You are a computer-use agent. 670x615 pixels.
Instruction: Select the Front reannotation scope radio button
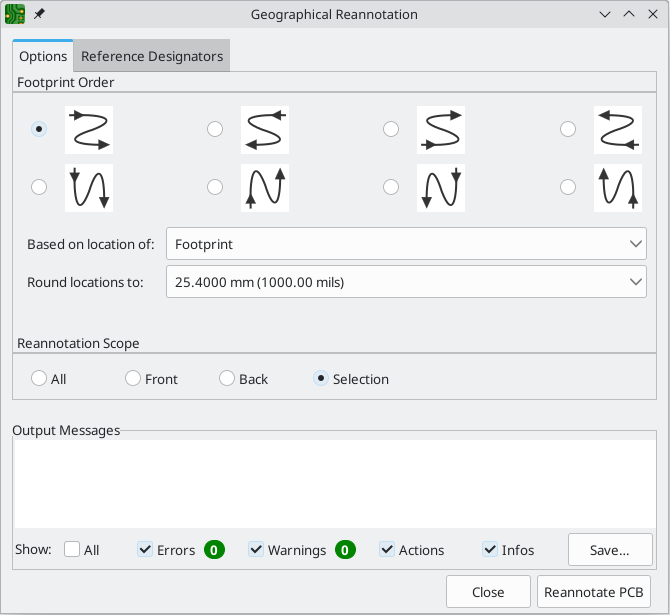click(x=133, y=379)
